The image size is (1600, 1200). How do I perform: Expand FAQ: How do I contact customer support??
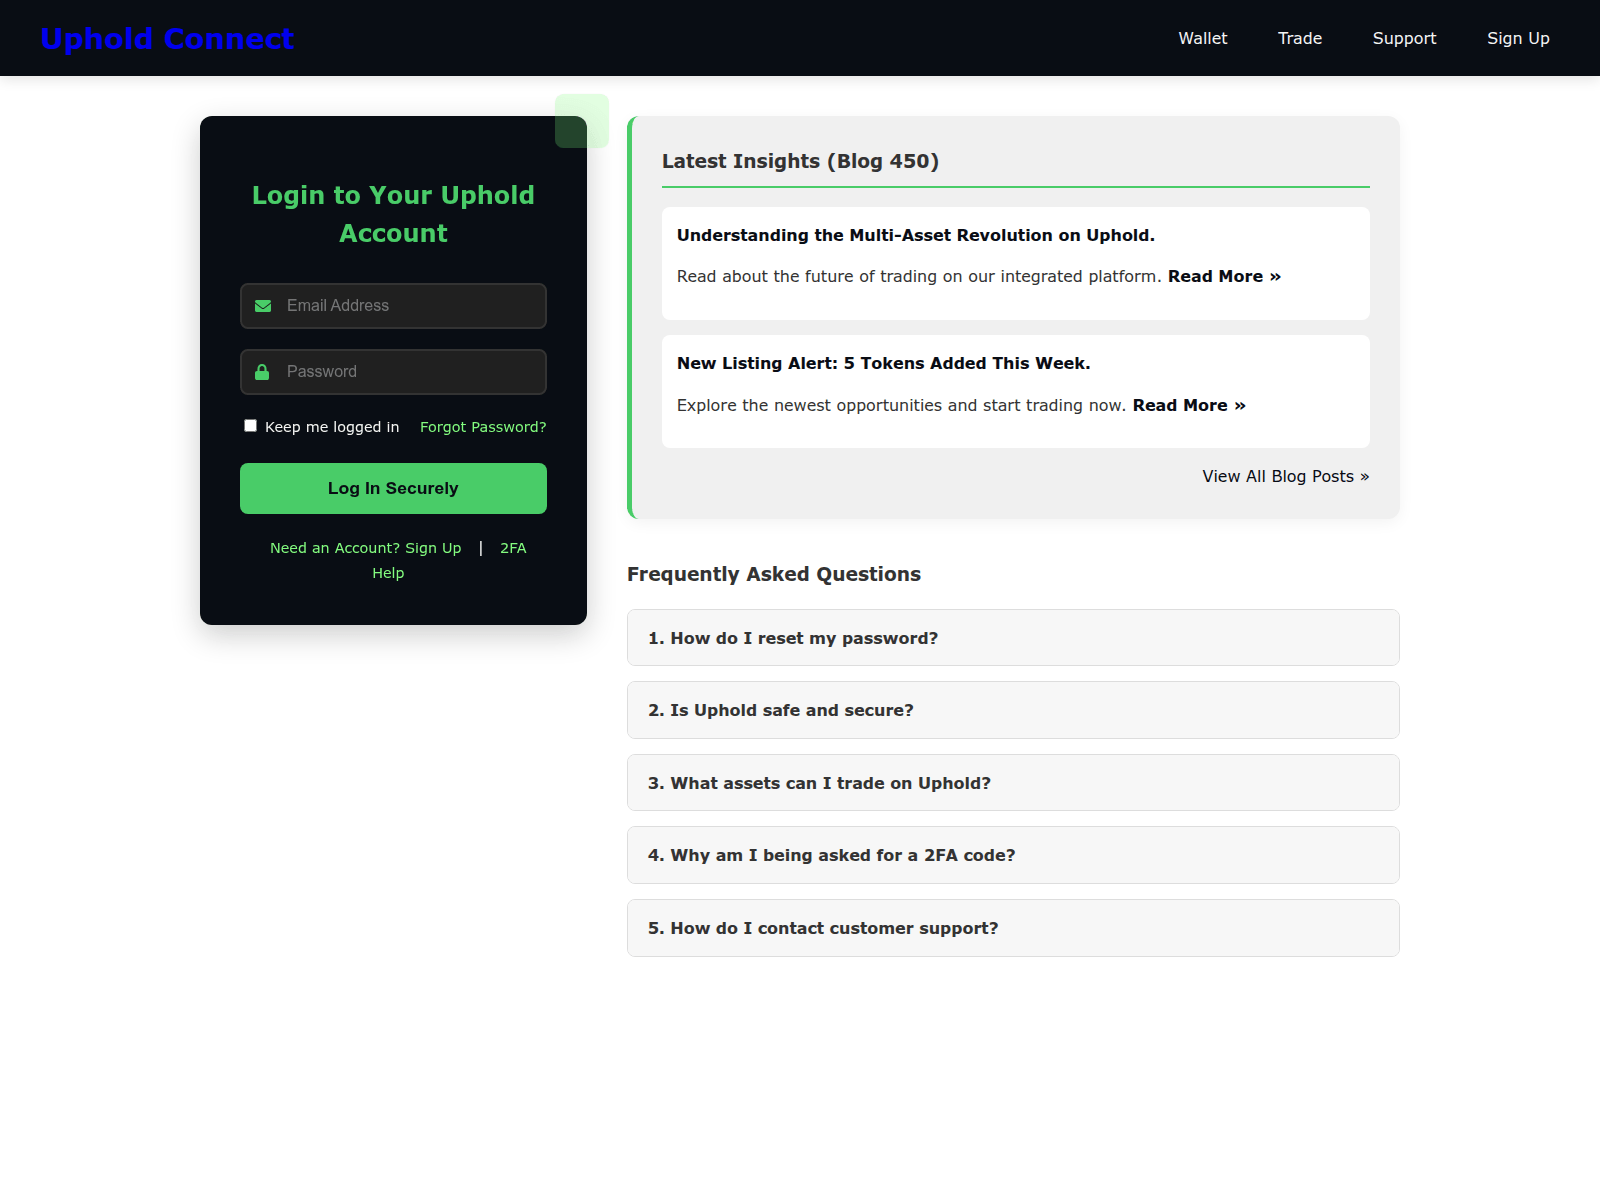(1013, 928)
